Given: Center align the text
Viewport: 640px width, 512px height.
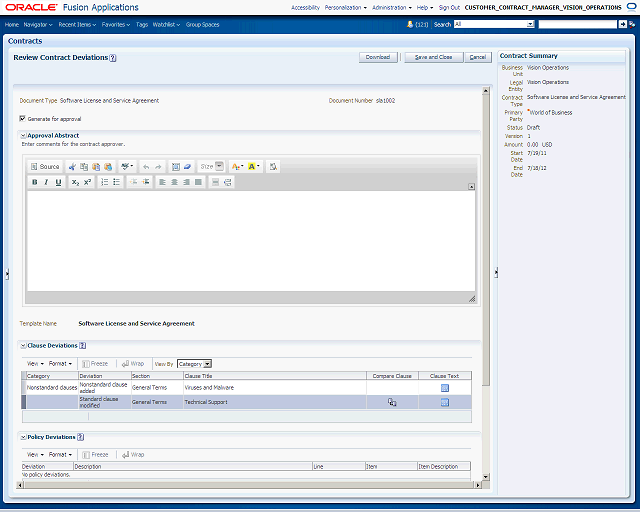Looking at the screenshot, I should (174, 182).
